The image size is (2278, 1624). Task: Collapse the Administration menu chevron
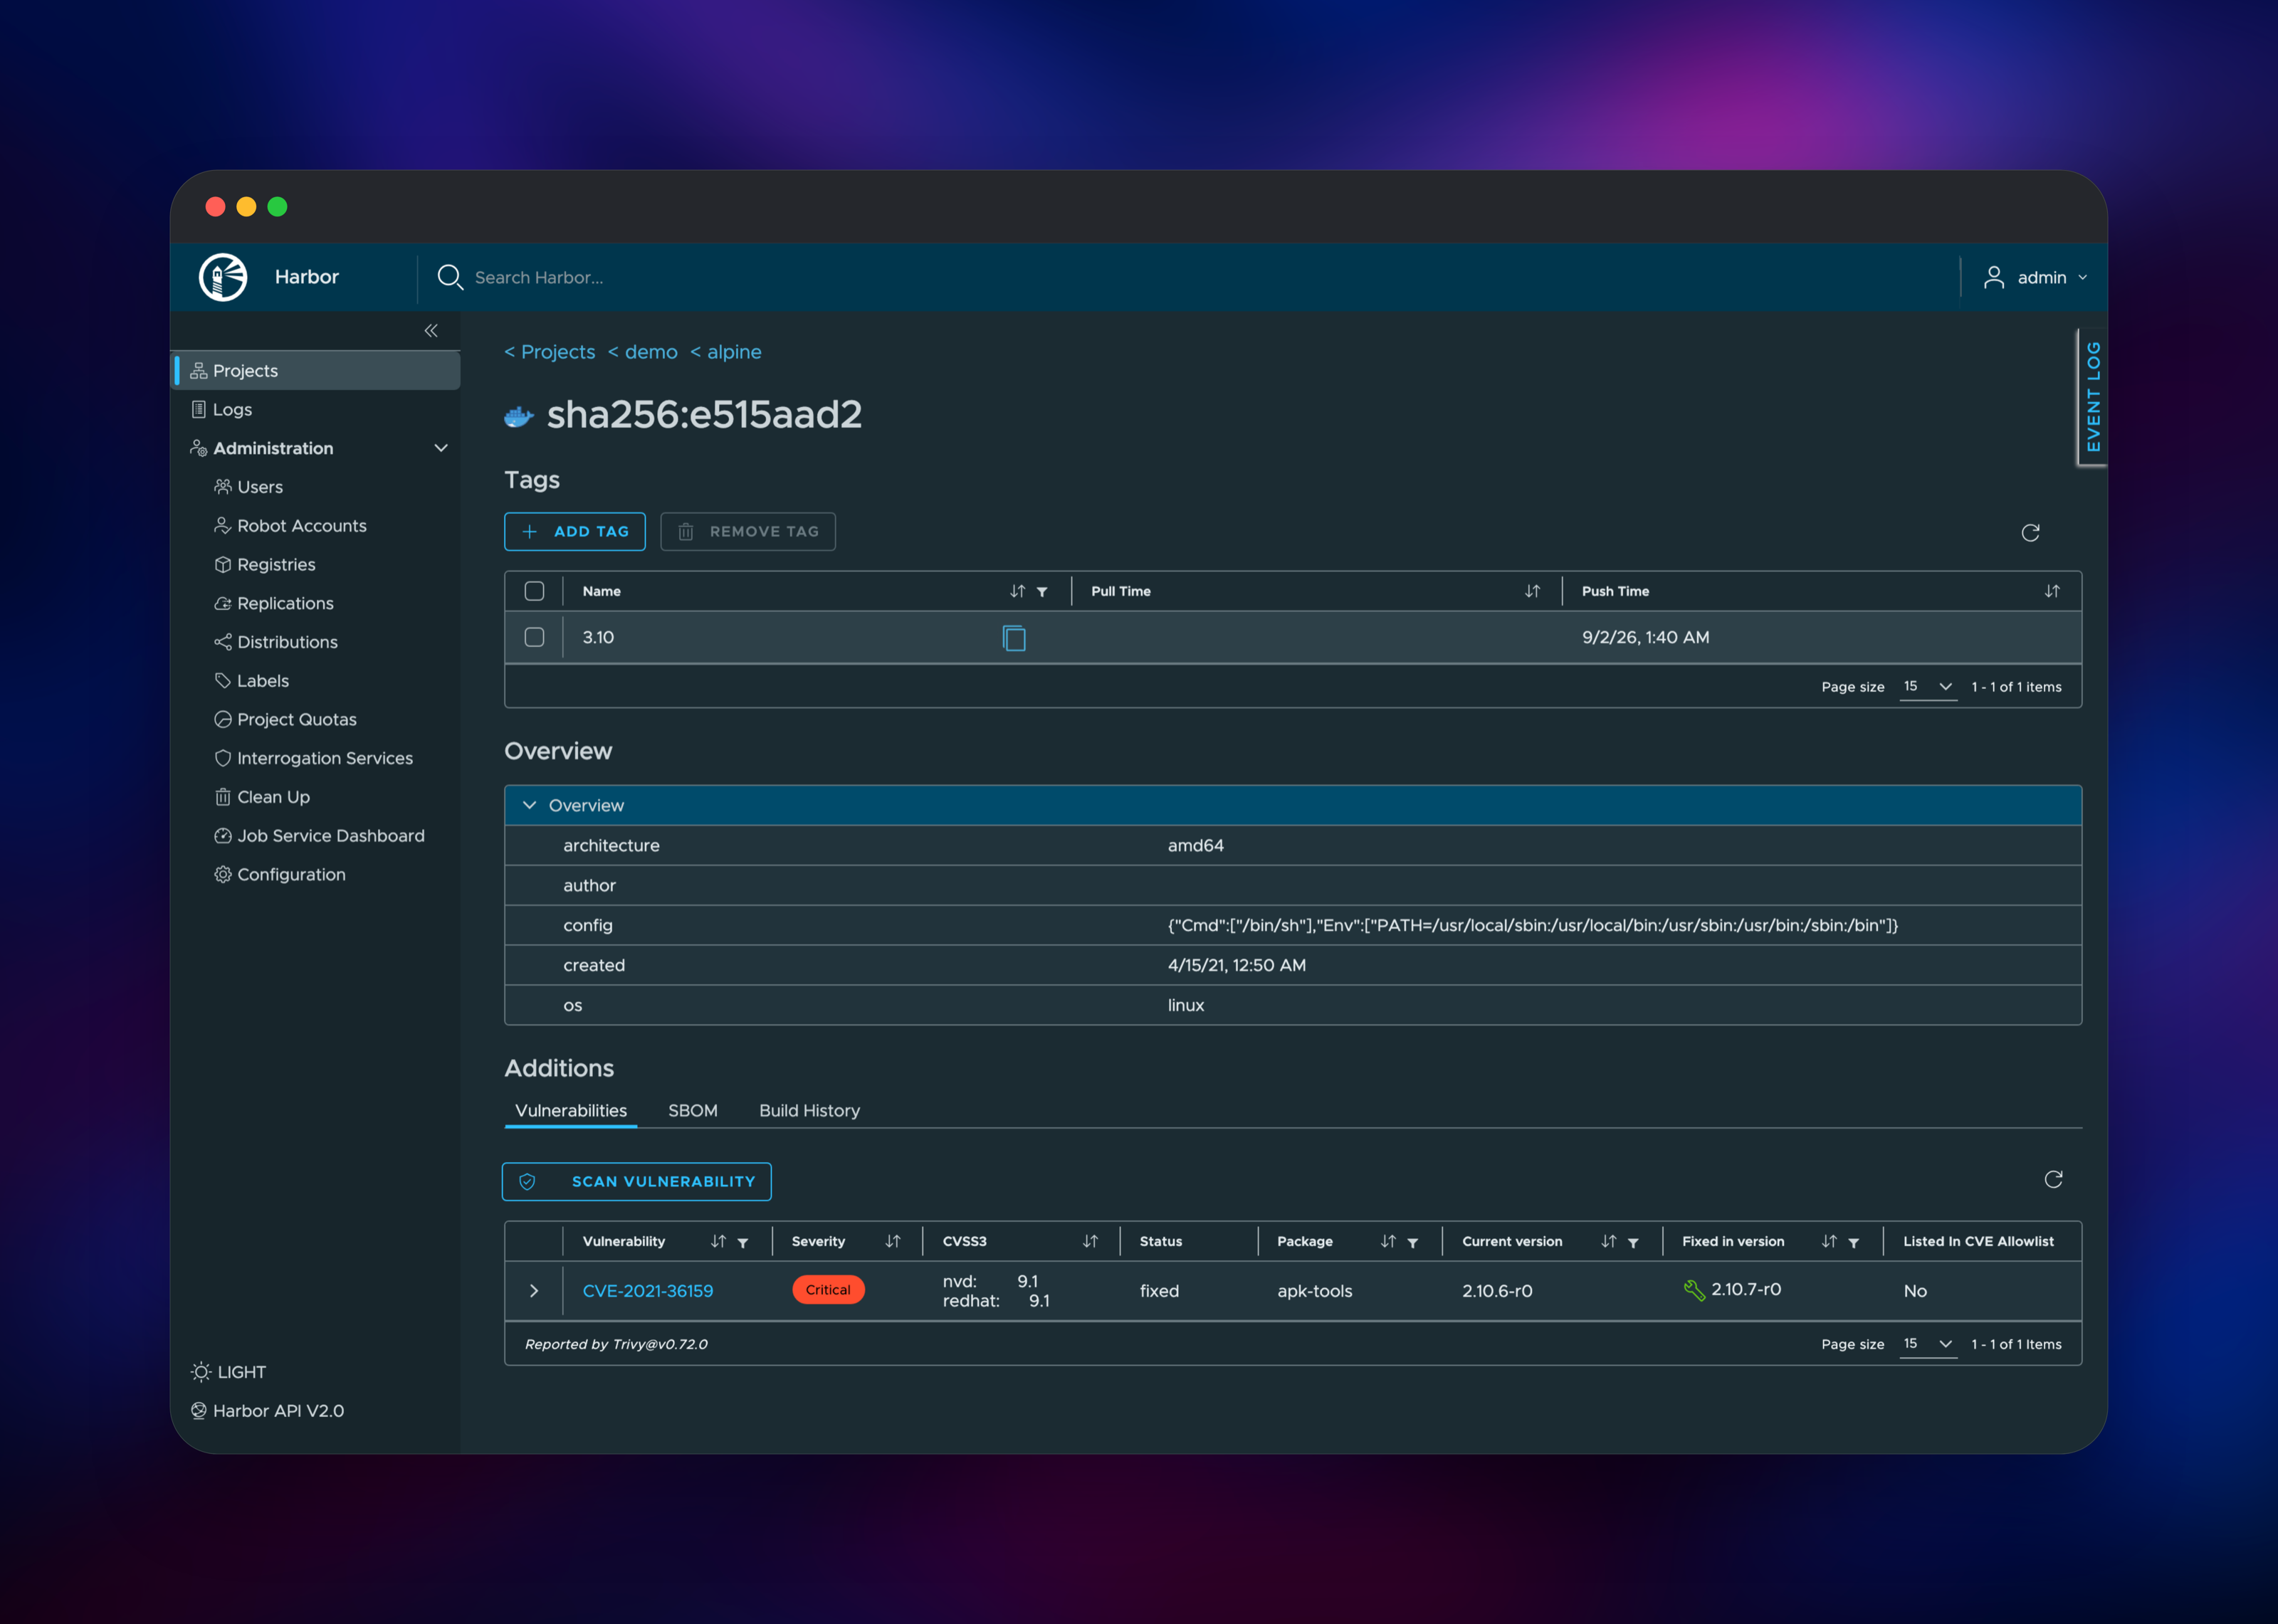pyautogui.click(x=441, y=449)
